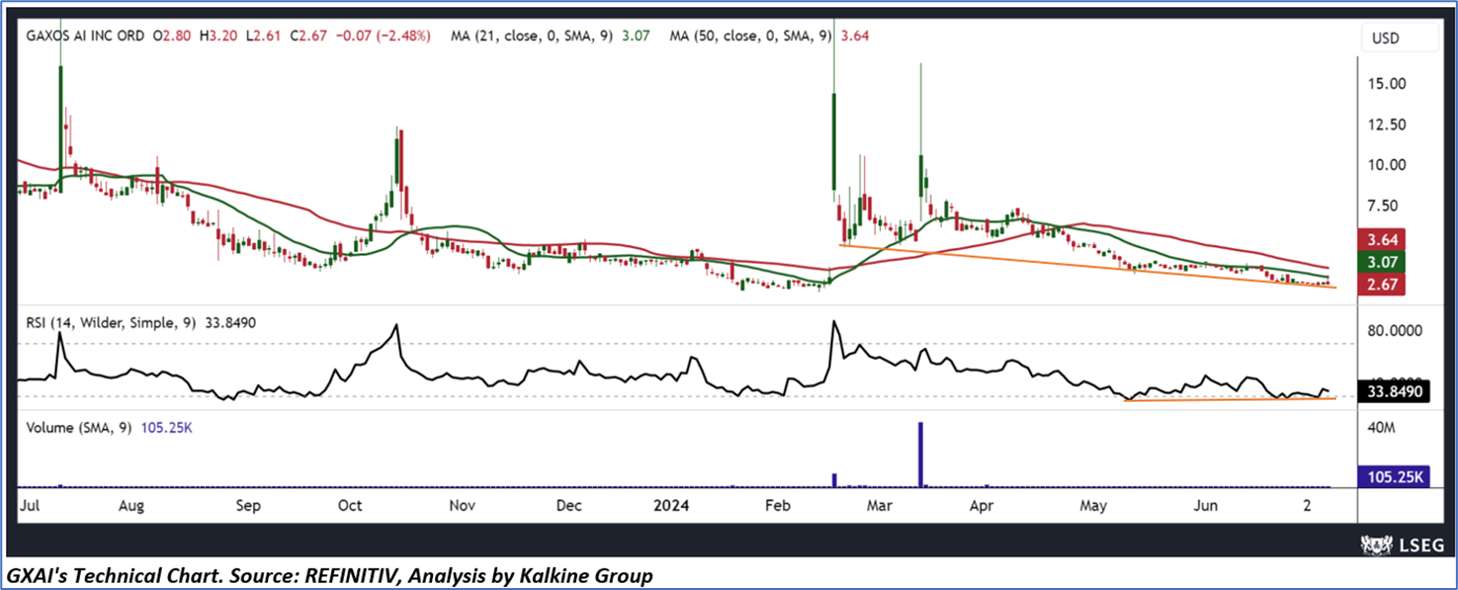Click the Jun label on time axis
Image resolution: width=1458 pixels, height=590 pixels.
click(x=1206, y=506)
